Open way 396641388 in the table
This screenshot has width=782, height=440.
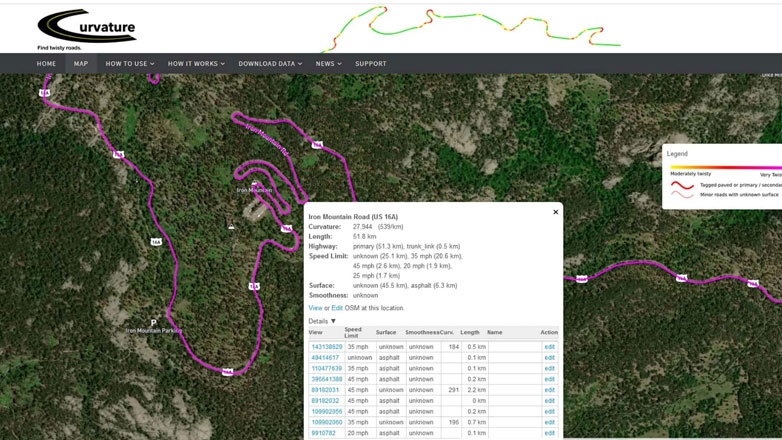coord(326,379)
